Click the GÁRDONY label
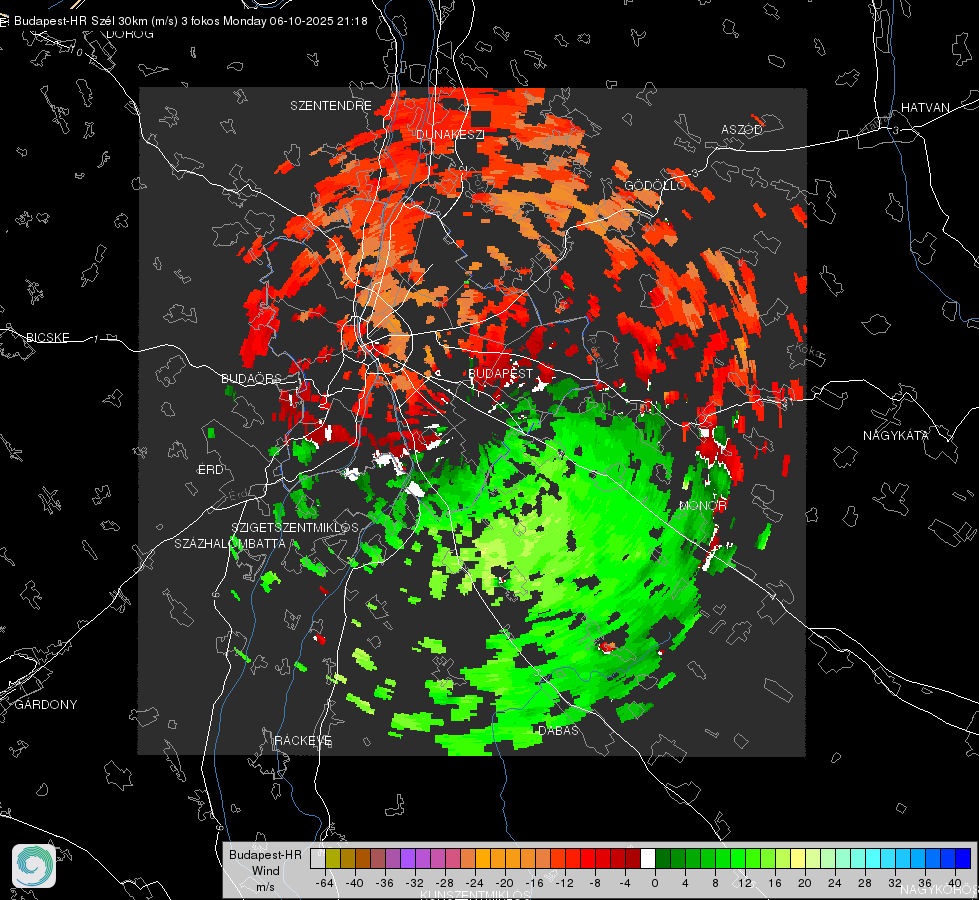 [46, 705]
